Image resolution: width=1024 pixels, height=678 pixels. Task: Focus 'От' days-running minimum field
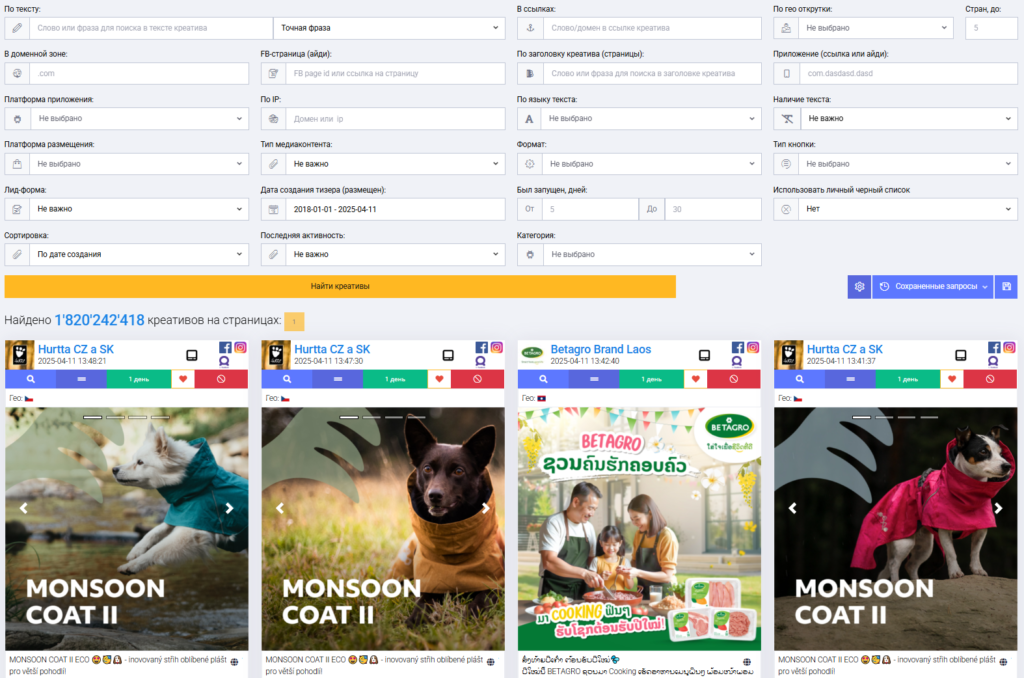(x=590, y=209)
